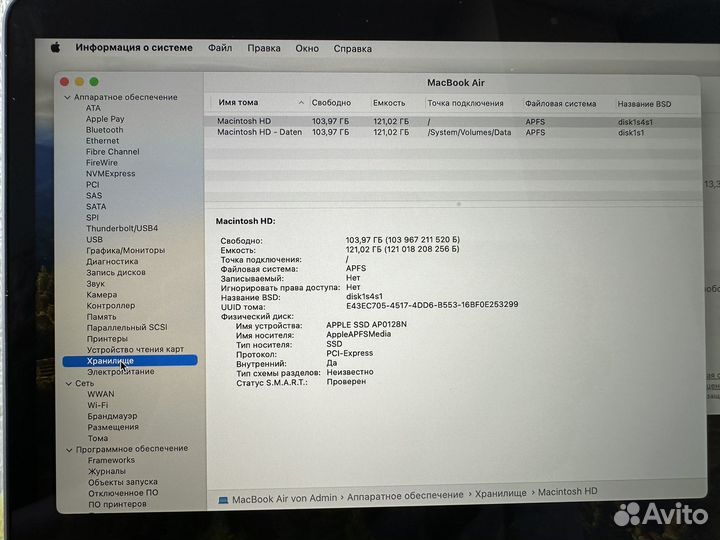Select the Macintosh HD - Daten row
Screen dimensions: 720x540
point(452,132)
